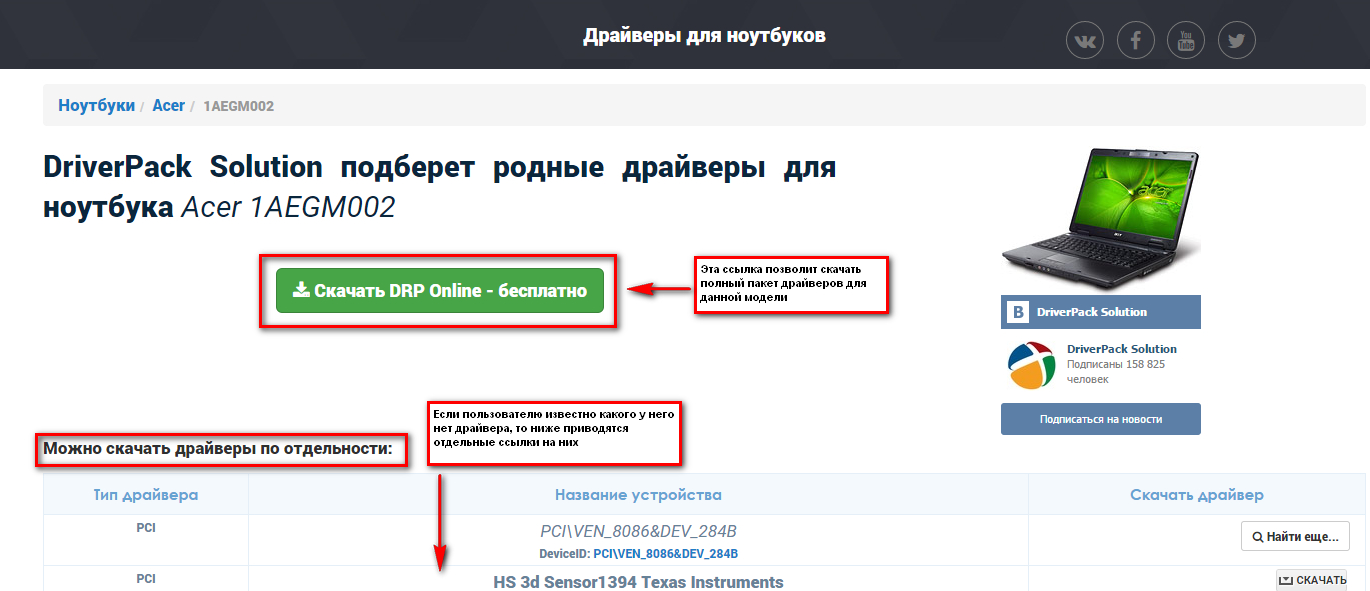Click the 1AEGM002 breadcrumb item
Image resolution: width=1370 pixels, height=591 pixels.
click(238, 106)
